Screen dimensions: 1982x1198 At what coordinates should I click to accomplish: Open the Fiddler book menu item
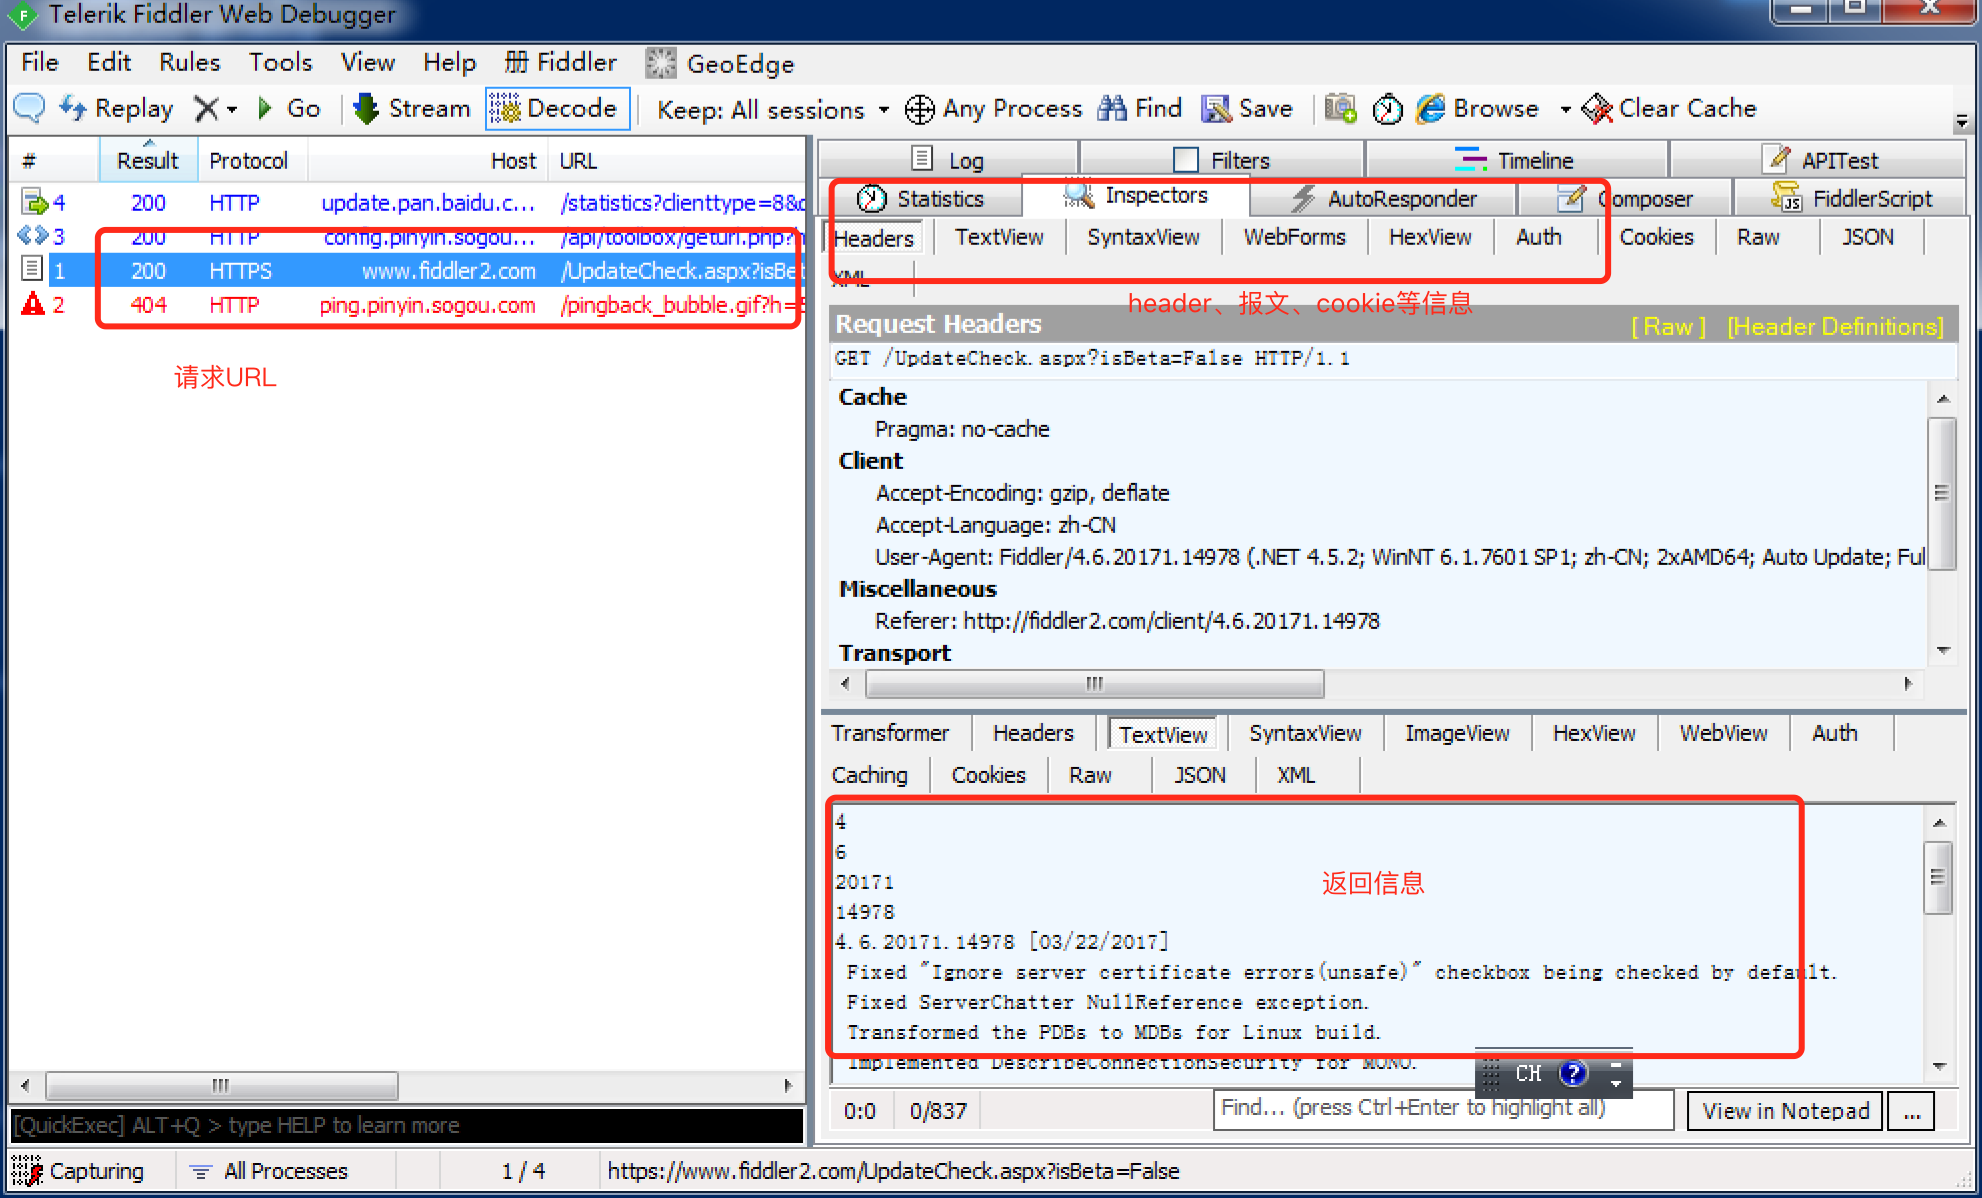tap(560, 62)
